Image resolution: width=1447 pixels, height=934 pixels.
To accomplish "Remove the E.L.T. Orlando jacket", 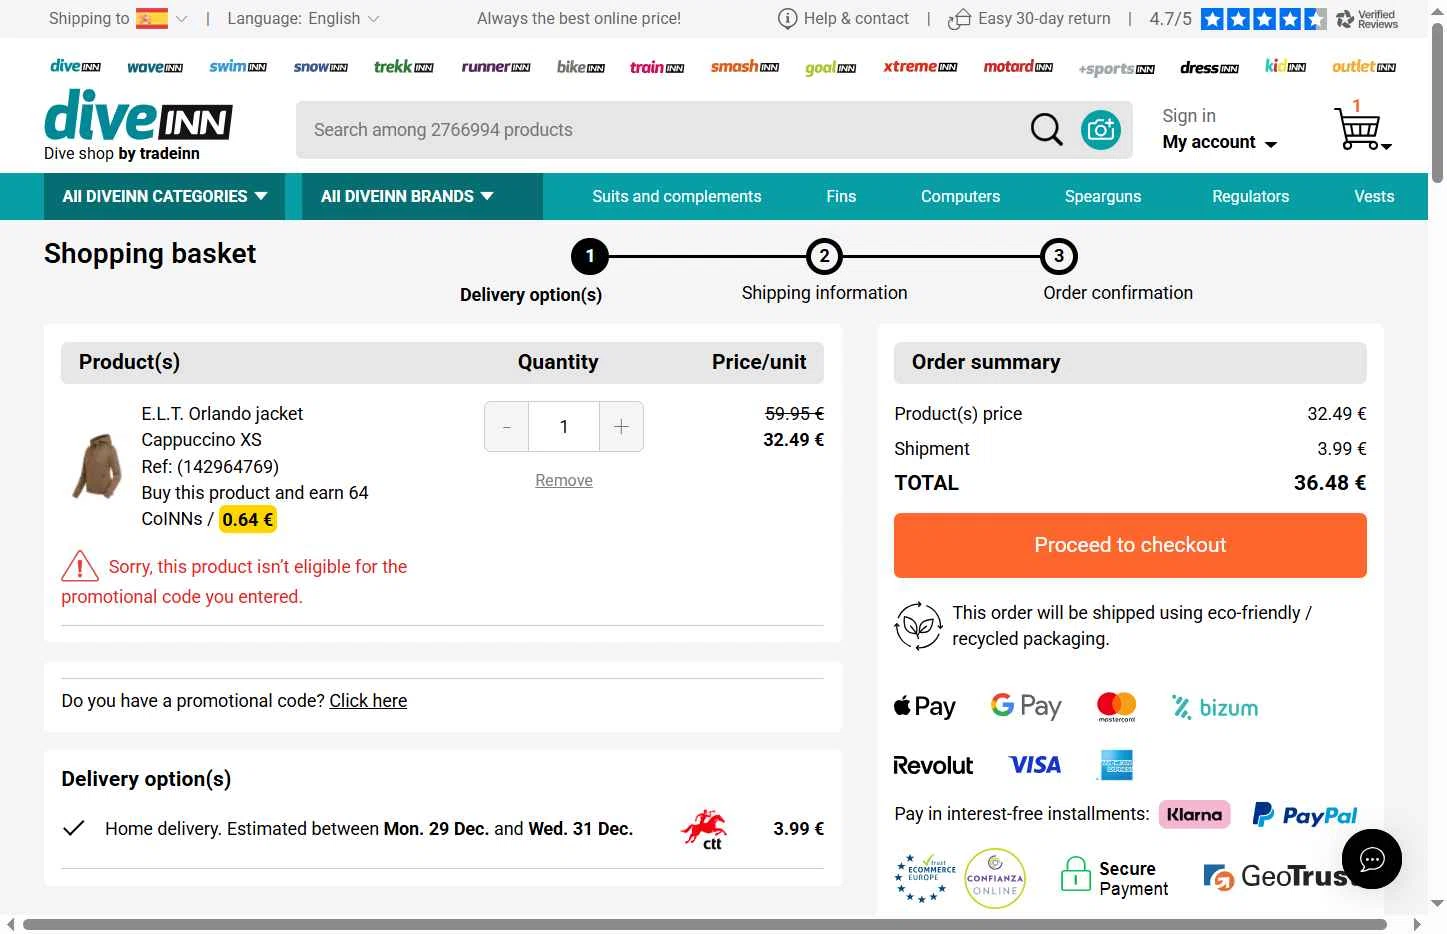I will (564, 480).
